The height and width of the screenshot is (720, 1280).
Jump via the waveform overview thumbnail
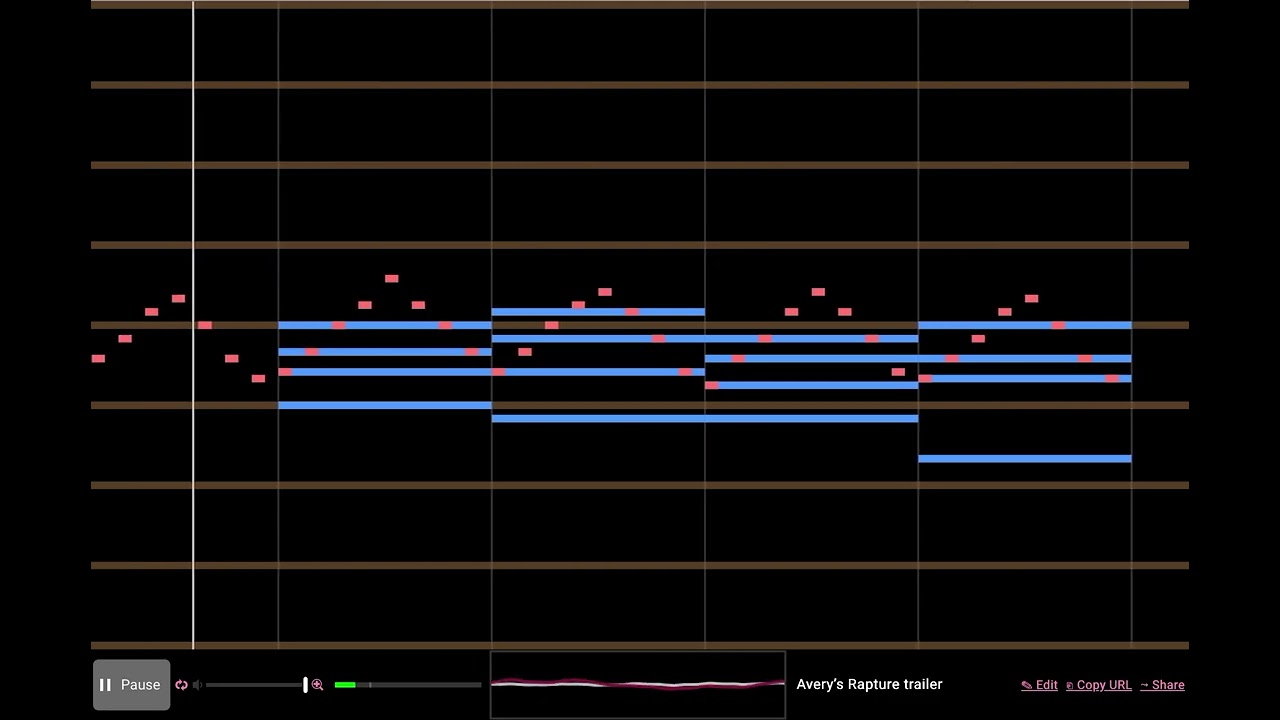pos(638,685)
